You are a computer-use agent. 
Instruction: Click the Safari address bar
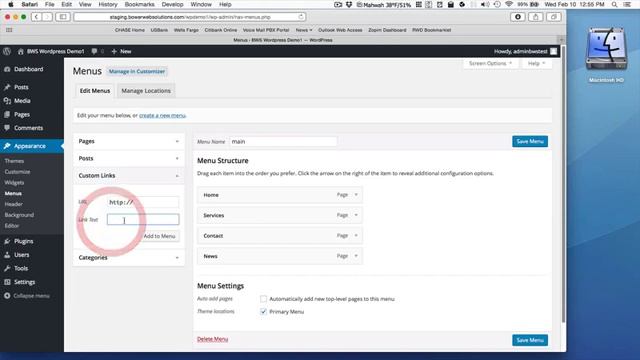click(190, 17)
